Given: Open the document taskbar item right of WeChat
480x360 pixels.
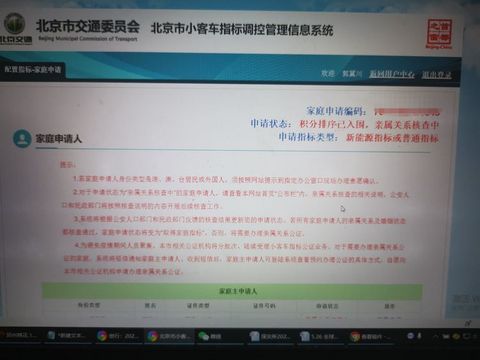Looking at the screenshot, I should (271, 336).
